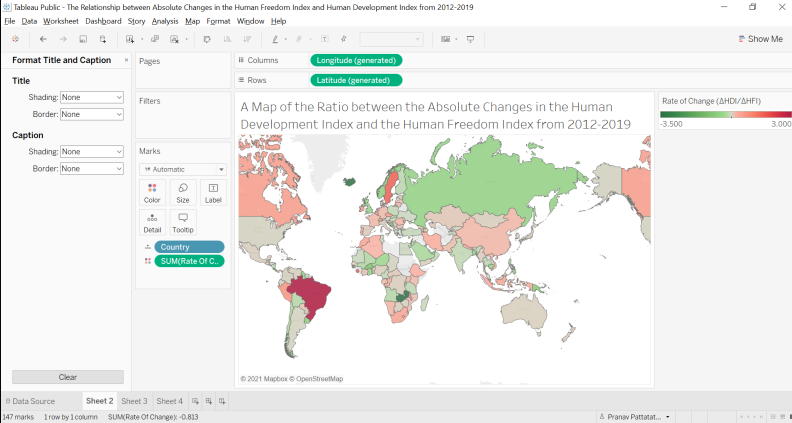Open the Color marks card

152,193
